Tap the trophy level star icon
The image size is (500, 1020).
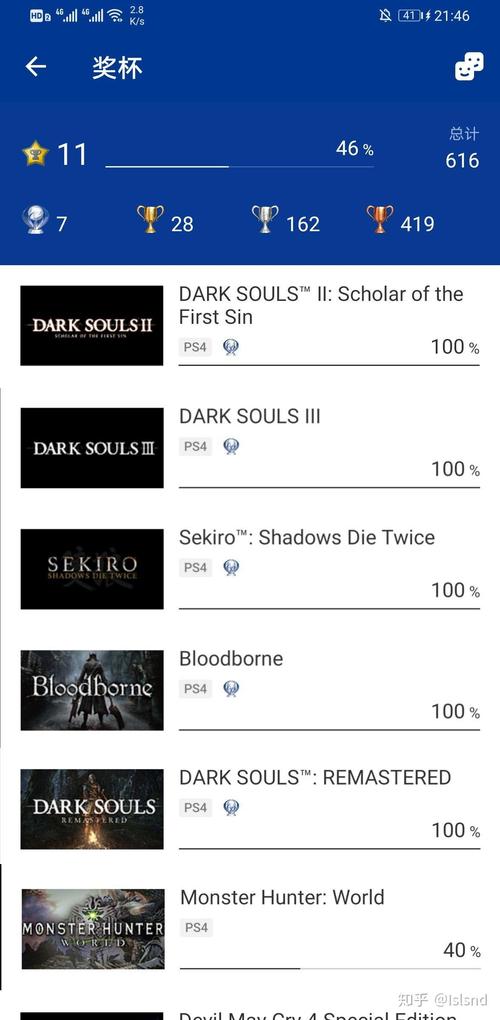point(35,154)
